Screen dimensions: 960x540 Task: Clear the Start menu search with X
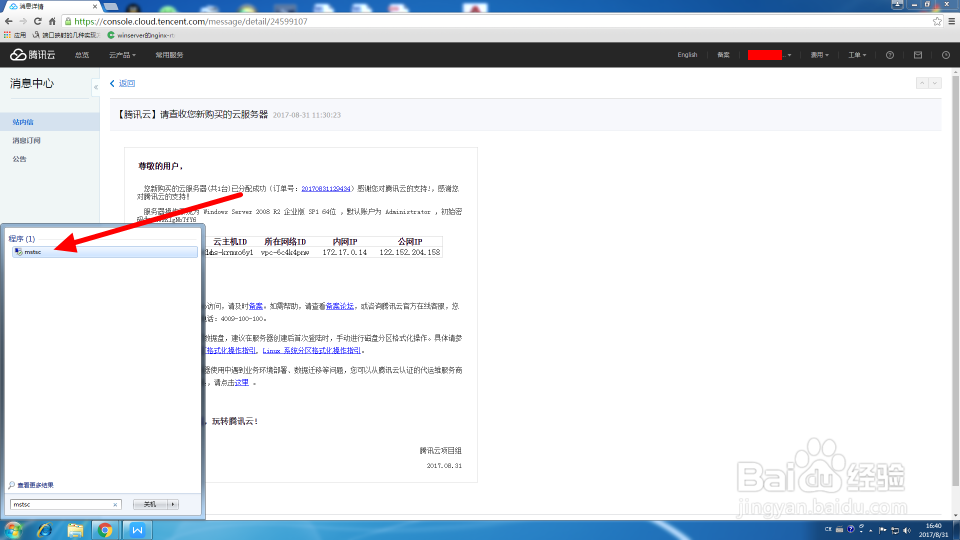115,504
